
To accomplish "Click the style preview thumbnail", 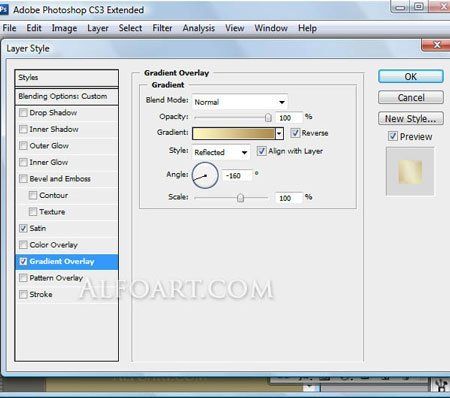I will coord(410,171).
